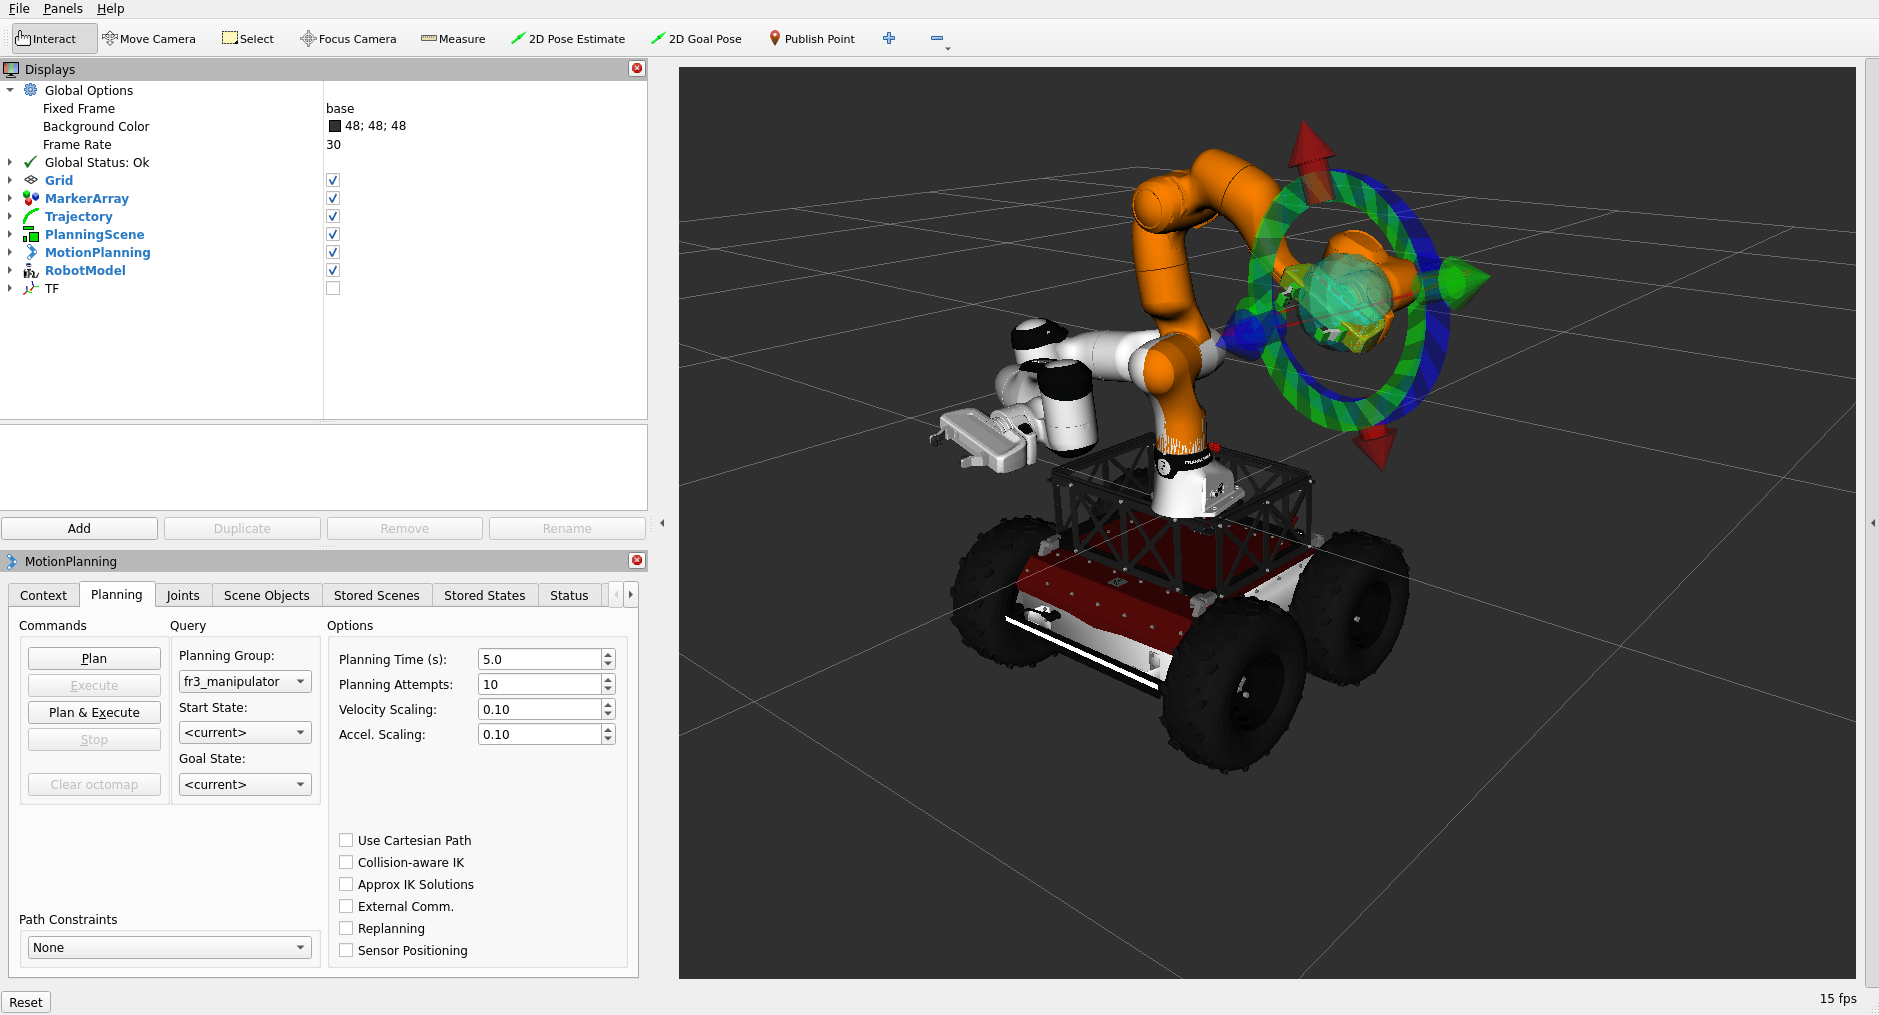The image size is (1879, 1015).
Task: Collapse left panel using the arrow handle
Action: coord(662,523)
